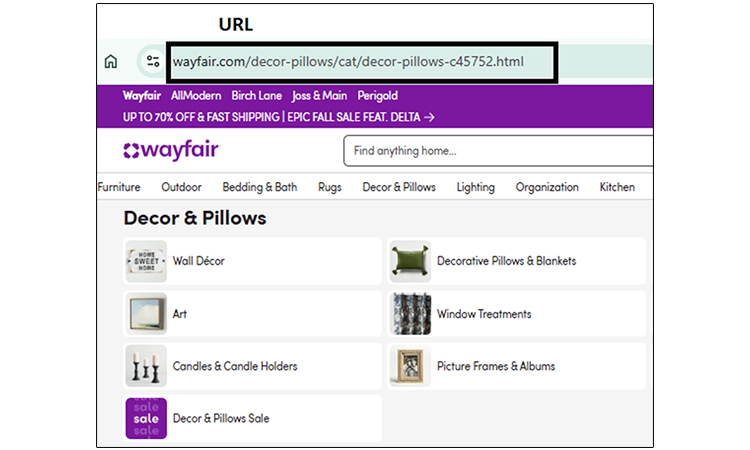This screenshot has height=450, width=750.
Task: Open the Lighting menu
Action: tap(475, 187)
